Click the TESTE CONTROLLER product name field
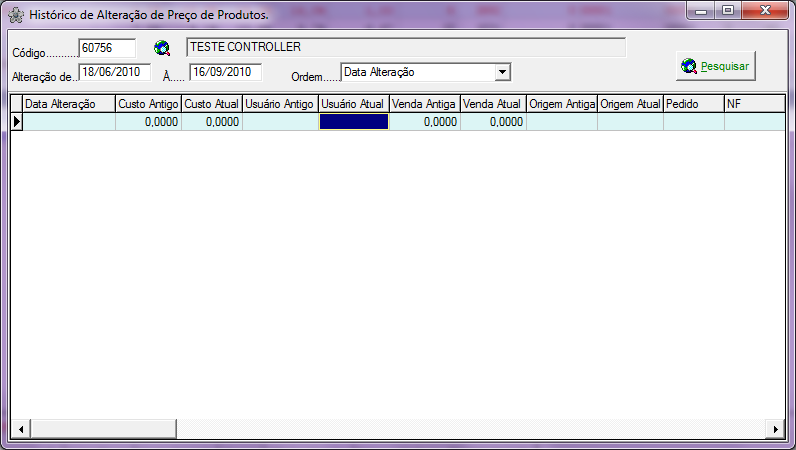This screenshot has width=796, height=450. tap(406, 47)
